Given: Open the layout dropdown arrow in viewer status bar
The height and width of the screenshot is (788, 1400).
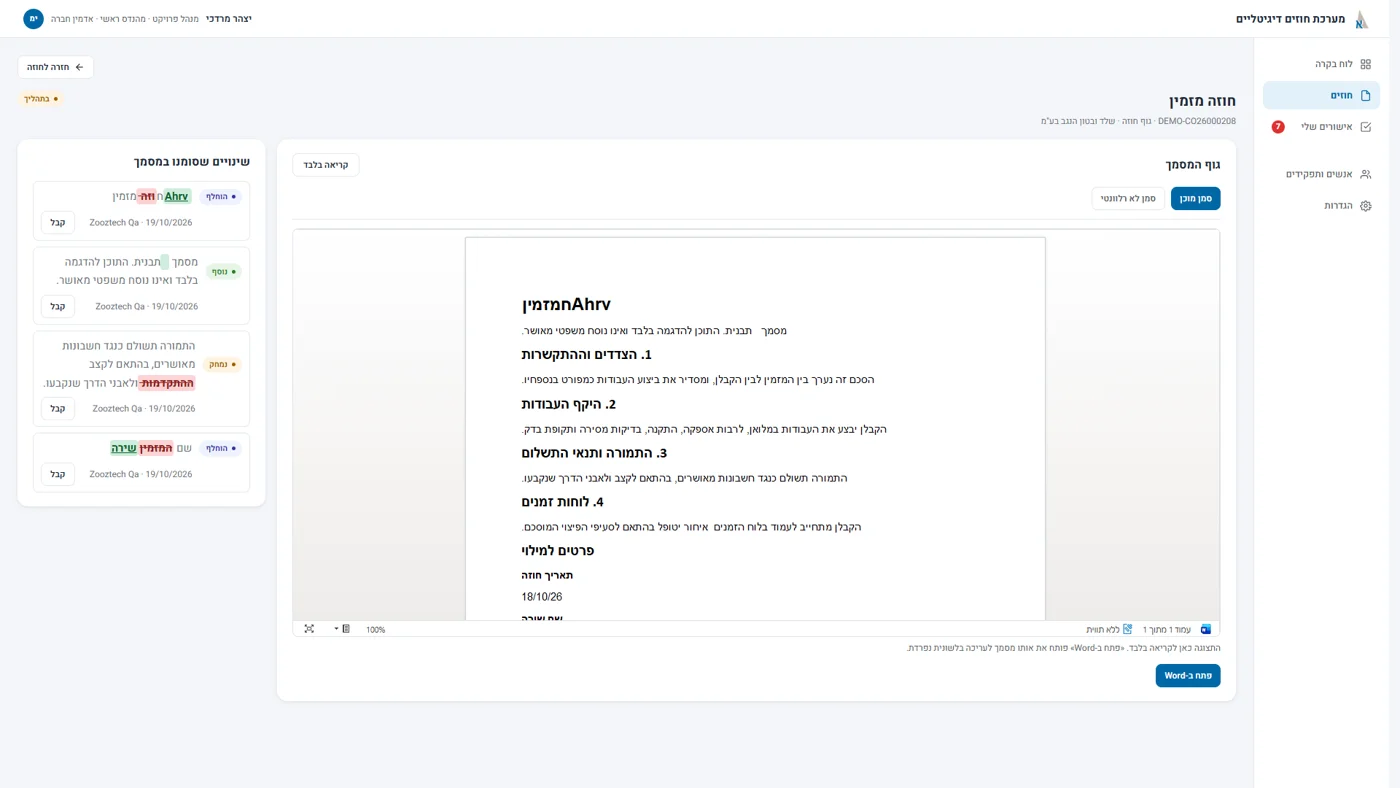Looking at the screenshot, I should tap(336, 629).
